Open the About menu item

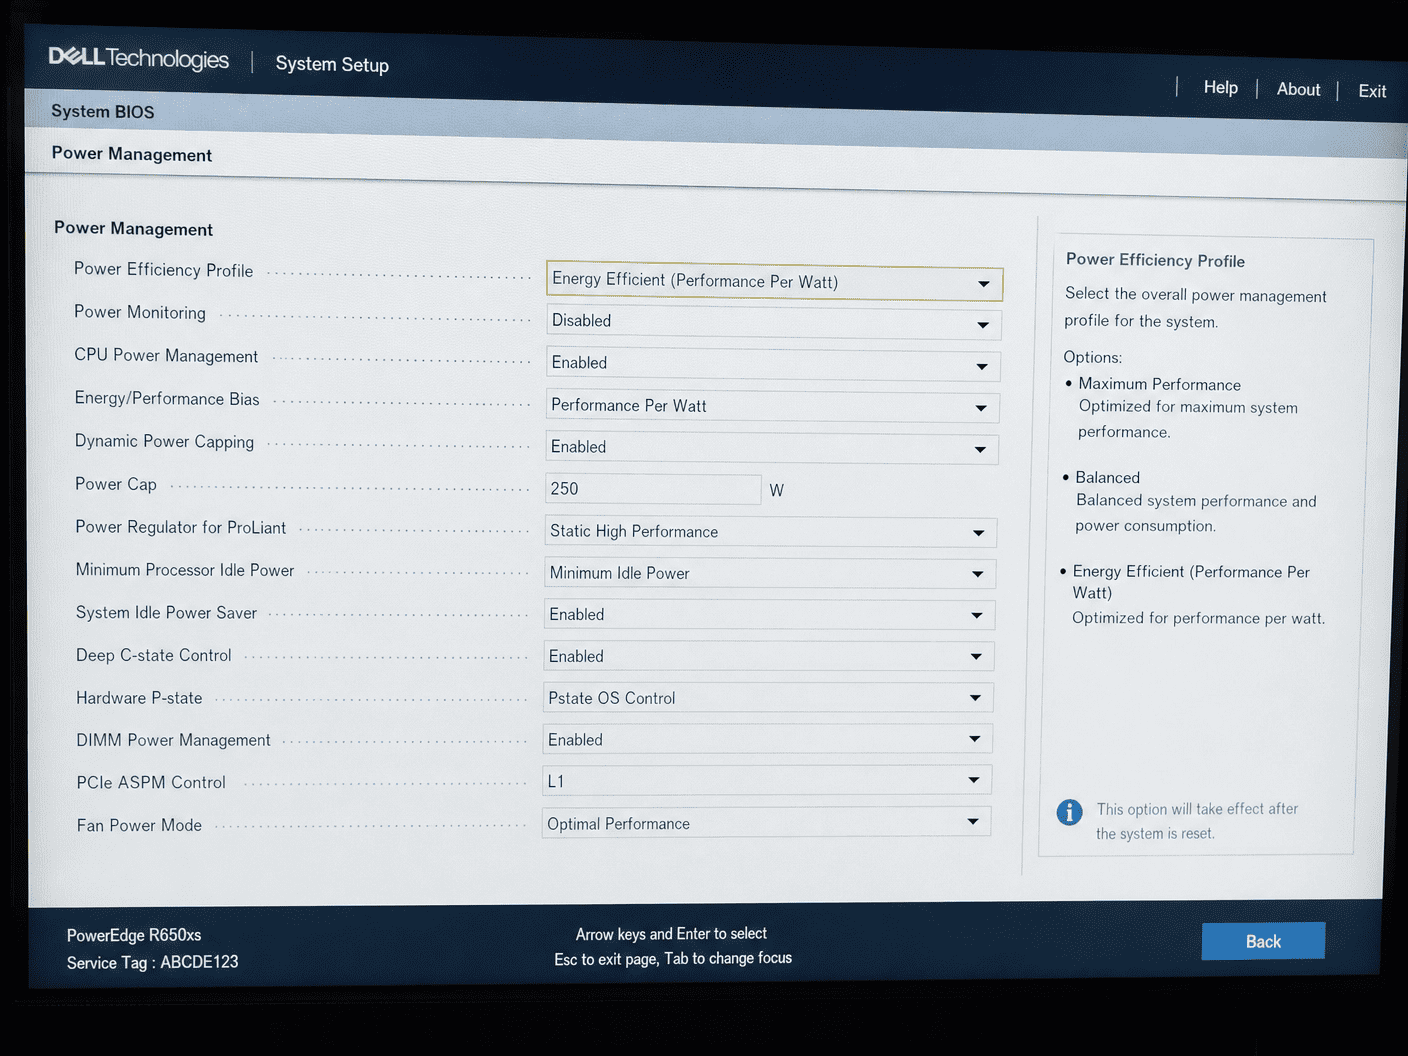(1298, 90)
